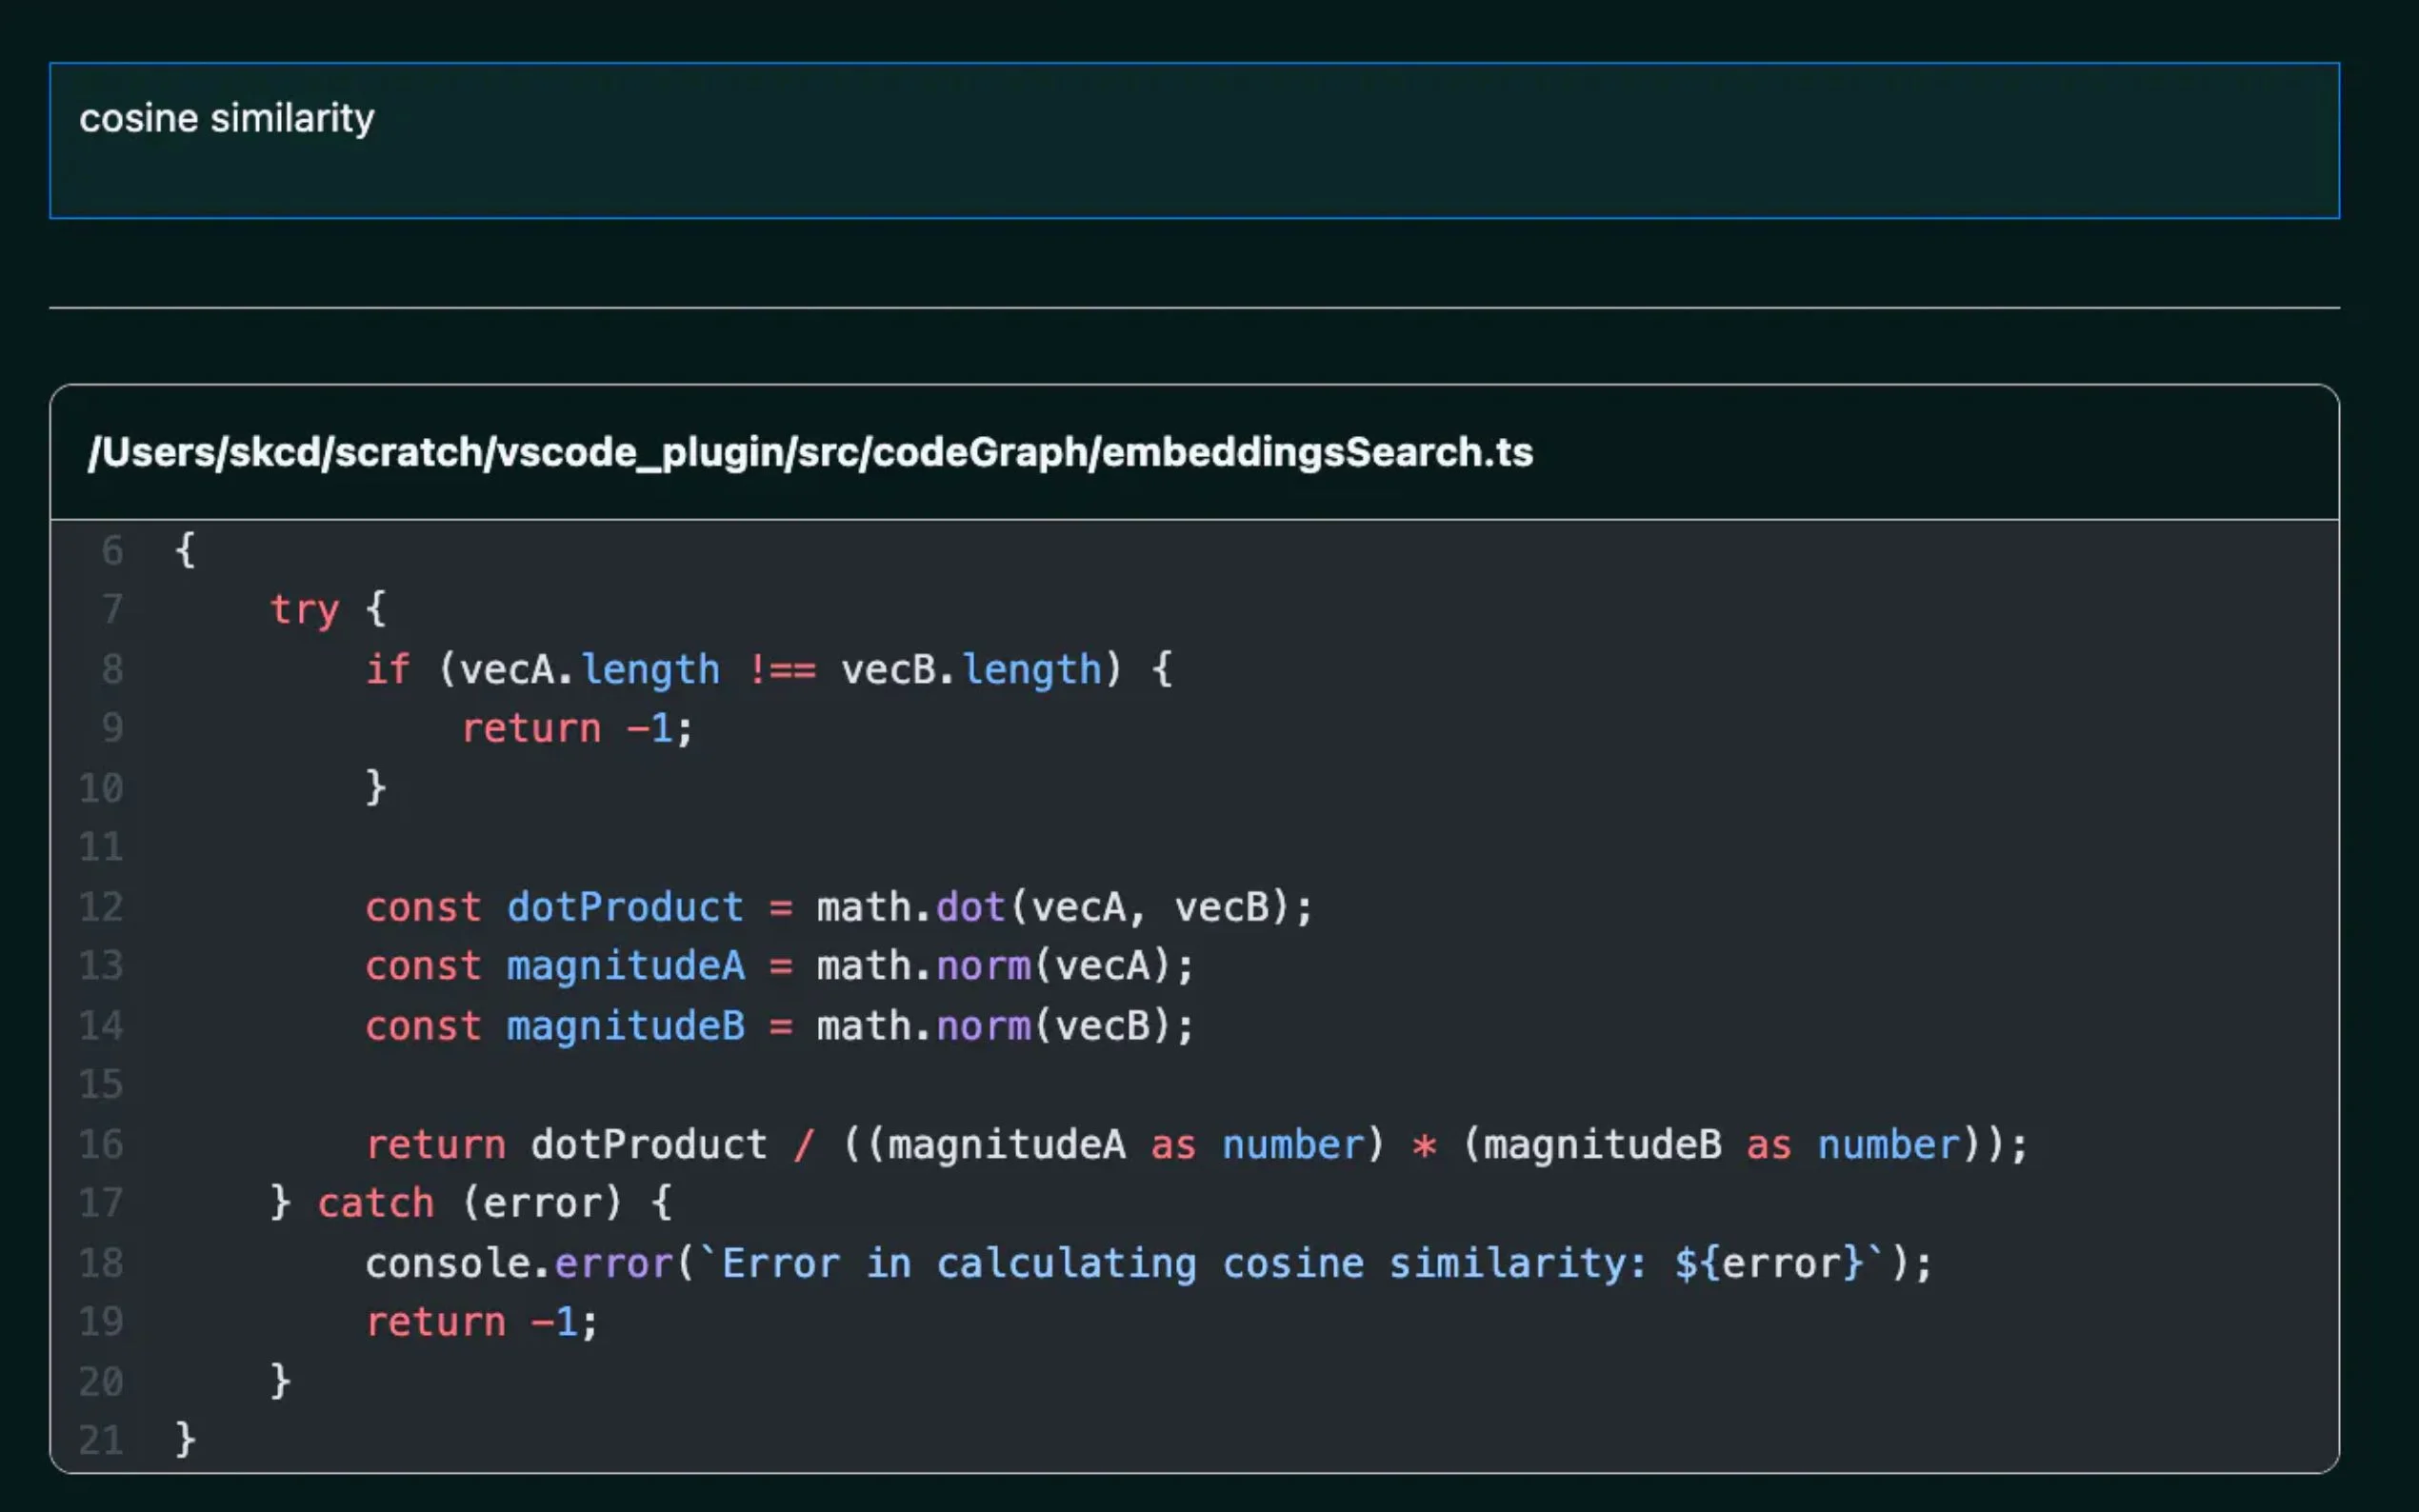Click the try keyword on line 7
Image resolution: width=2419 pixels, height=1512 pixels.
point(304,609)
